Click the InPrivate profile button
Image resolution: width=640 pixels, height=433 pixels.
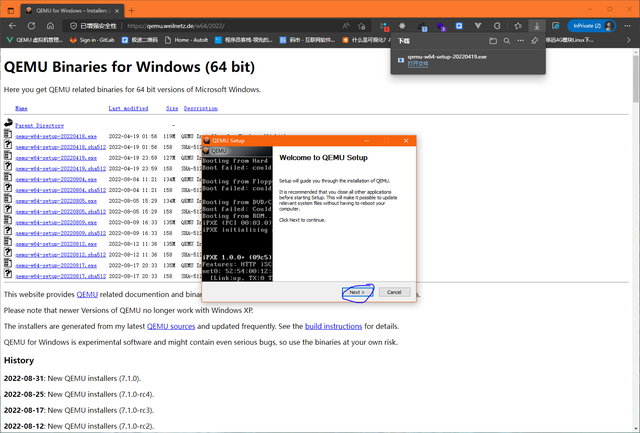[x=591, y=26]
